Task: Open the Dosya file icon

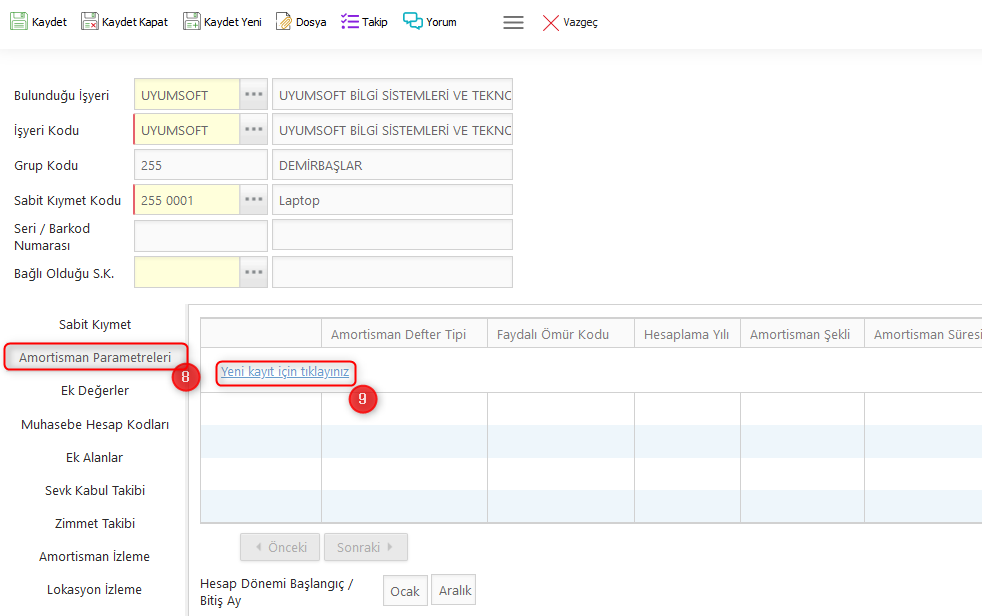Action: [x=284, y=22]
